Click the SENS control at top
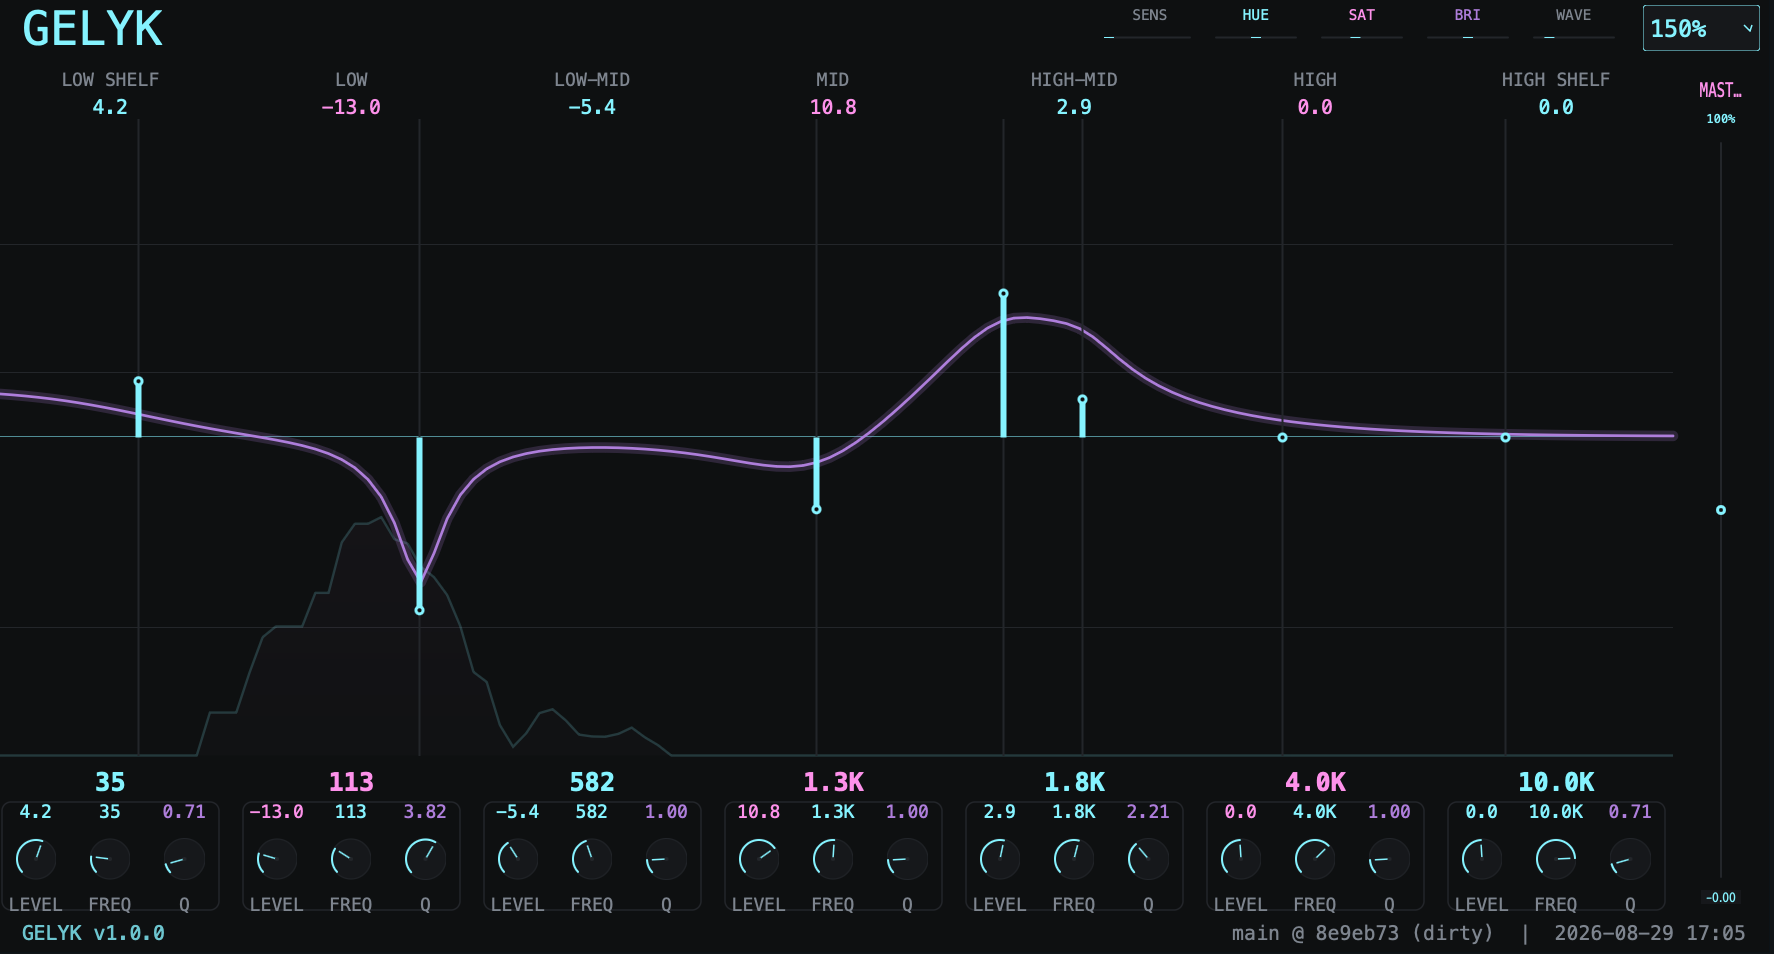The height and width of the screenshot is (954, 1774). point(1149,23)
